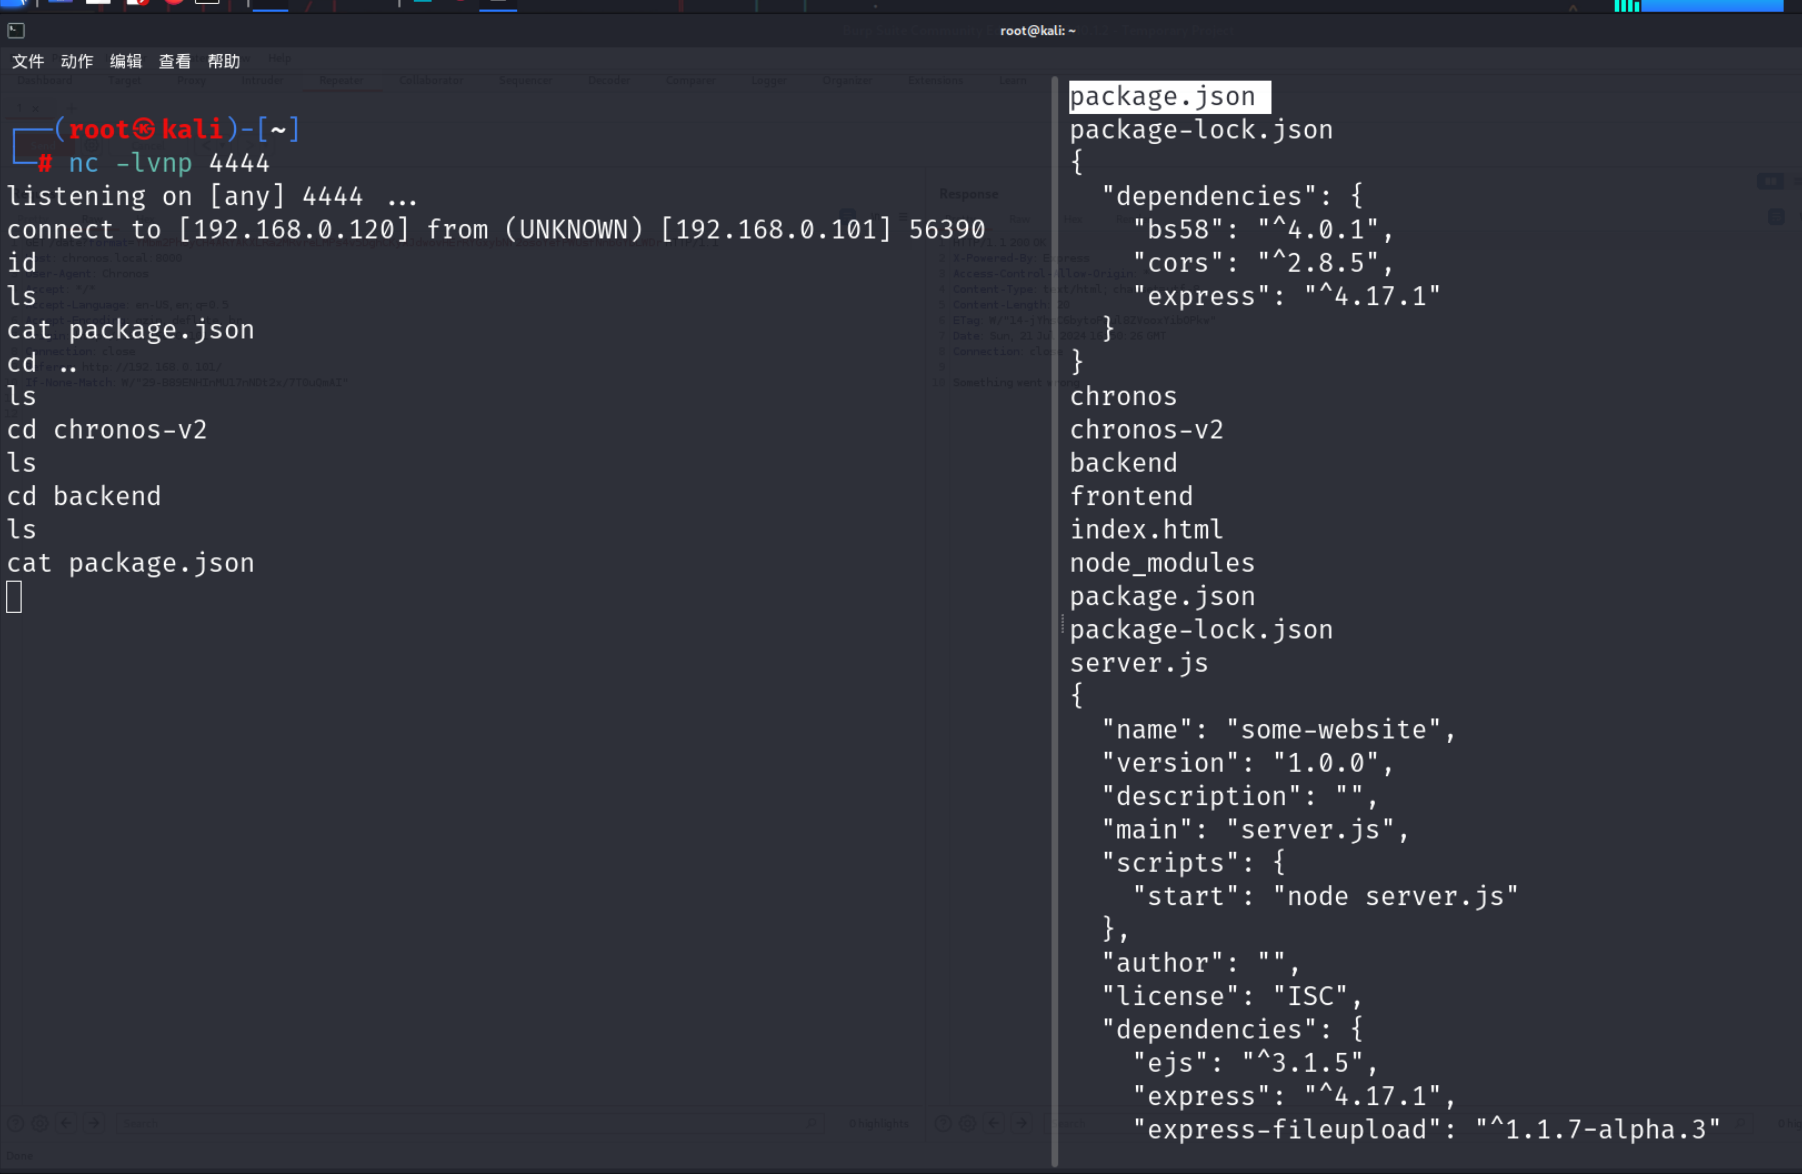
Task: Click the 'id' command line
Action: (22, 263)
